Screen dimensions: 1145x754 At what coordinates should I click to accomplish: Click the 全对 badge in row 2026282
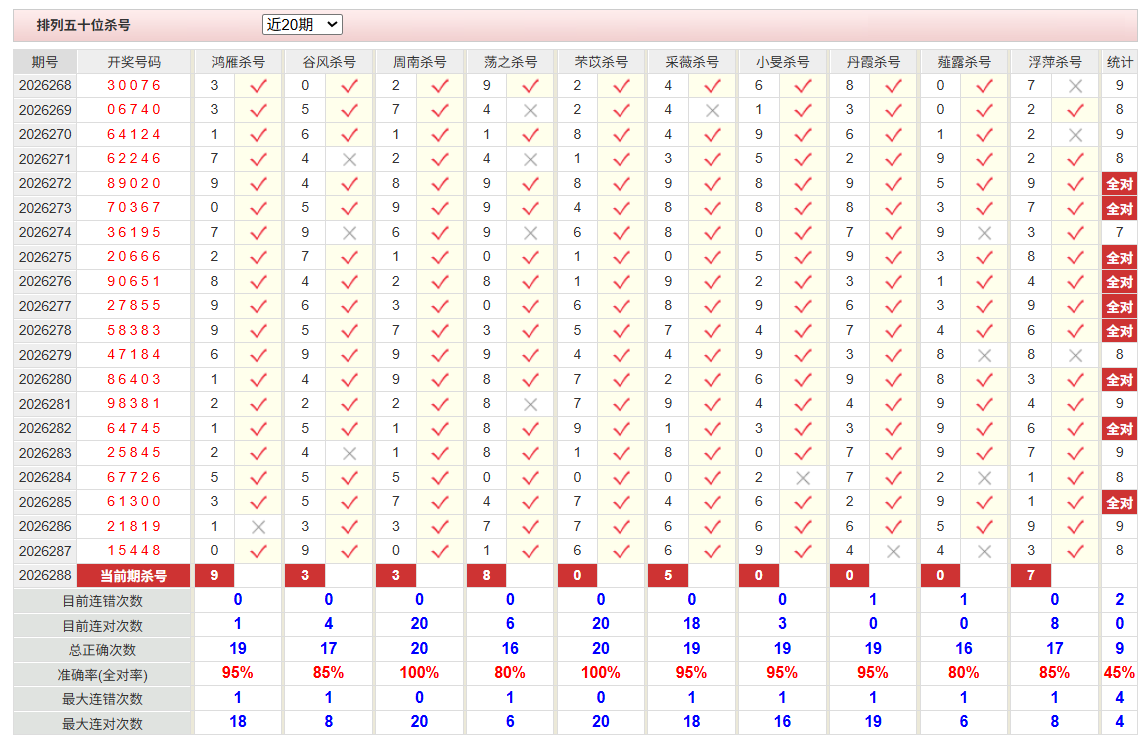pos(1119,429)
